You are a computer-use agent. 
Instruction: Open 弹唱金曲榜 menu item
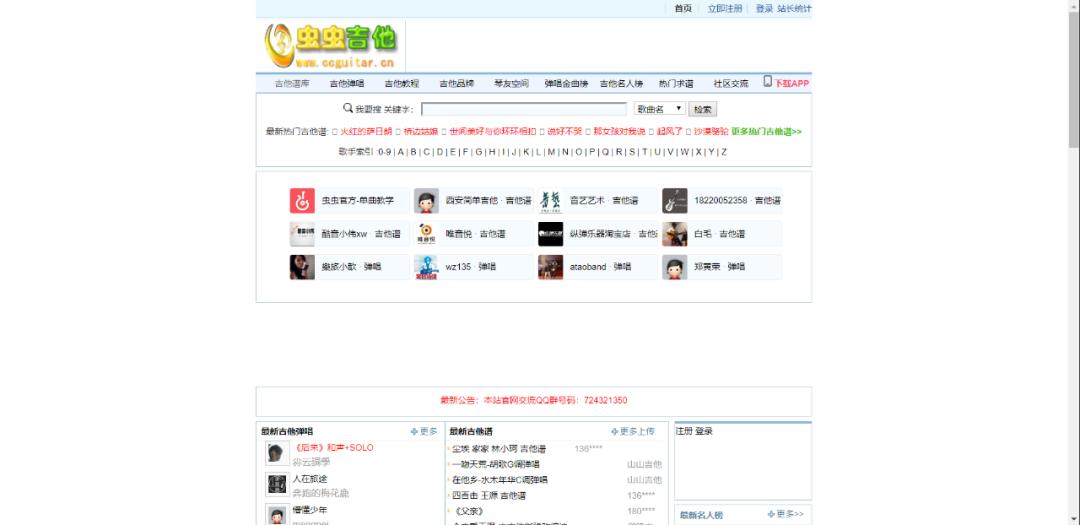(x=566, y=83)
